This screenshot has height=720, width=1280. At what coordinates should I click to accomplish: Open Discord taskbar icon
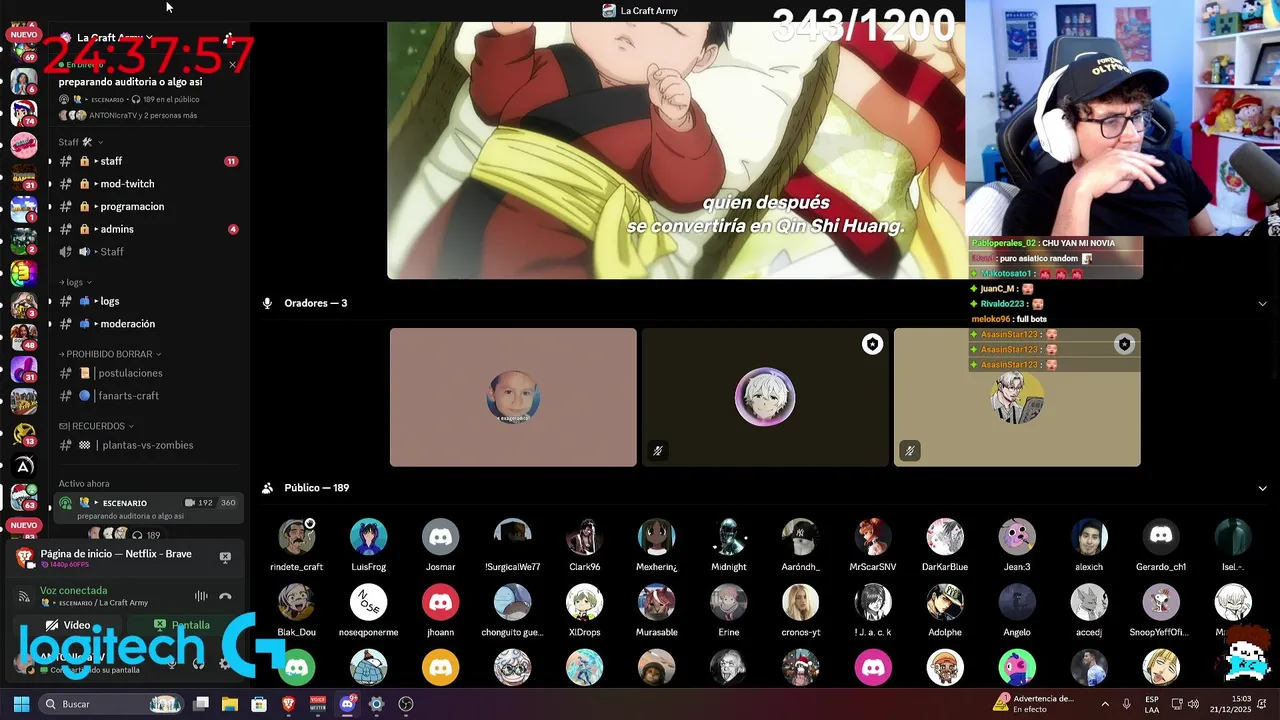click(347, 704)
